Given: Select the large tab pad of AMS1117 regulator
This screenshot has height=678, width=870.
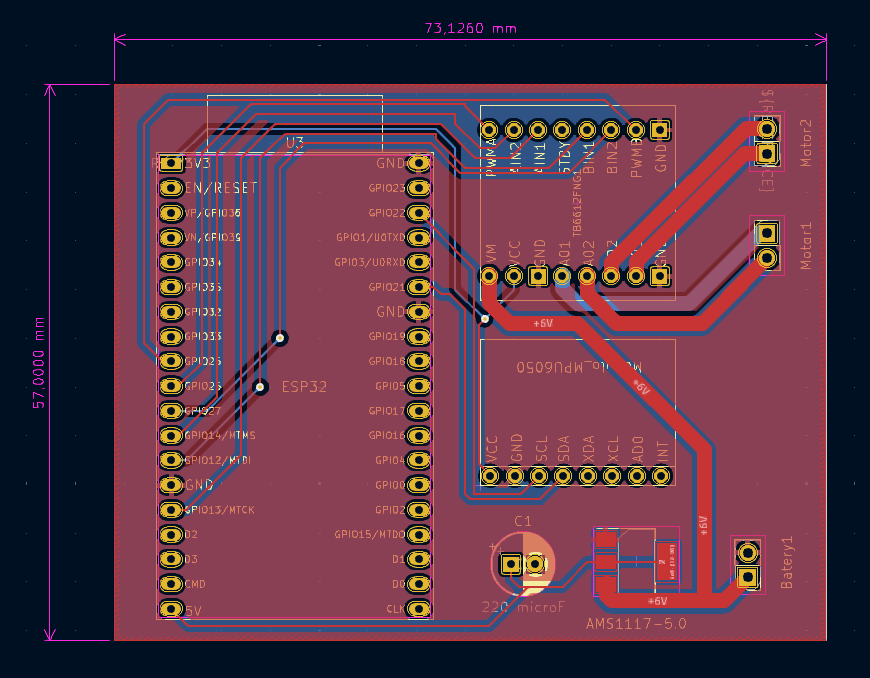Looking at the screenshot, I should (x=666, y=562).
